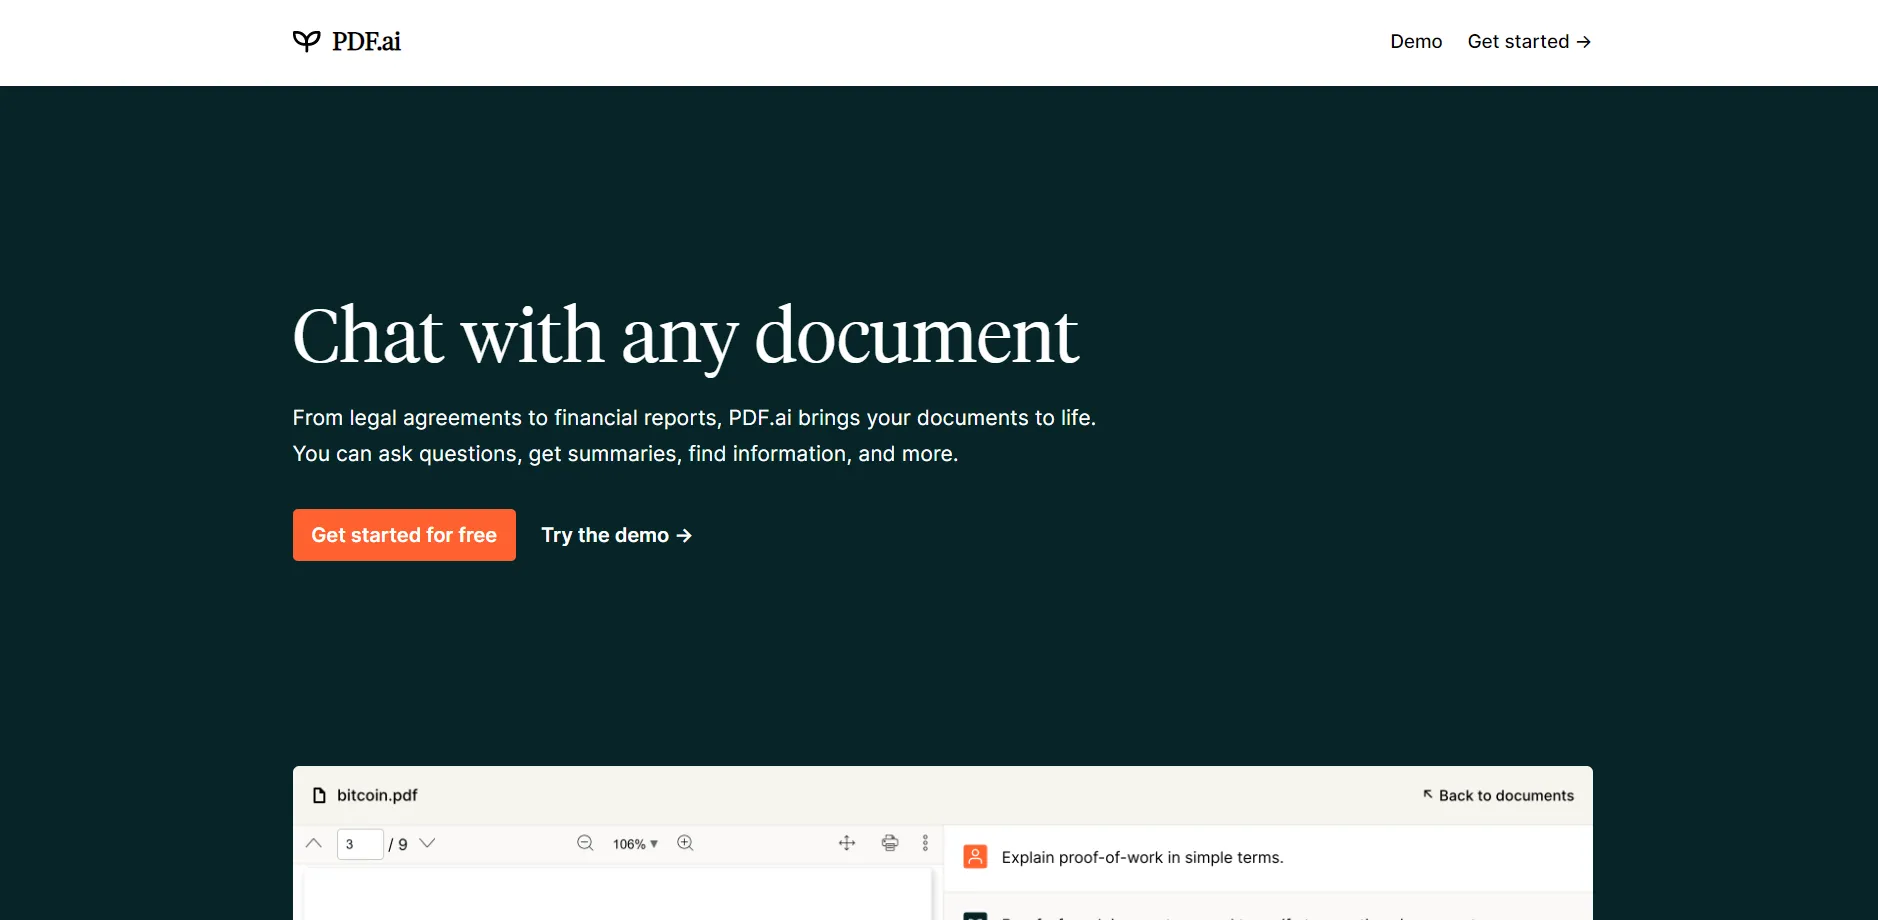Open the Demo navigation item
The height and width of the screenshot is (920, 1878).
pos(1415,41)
